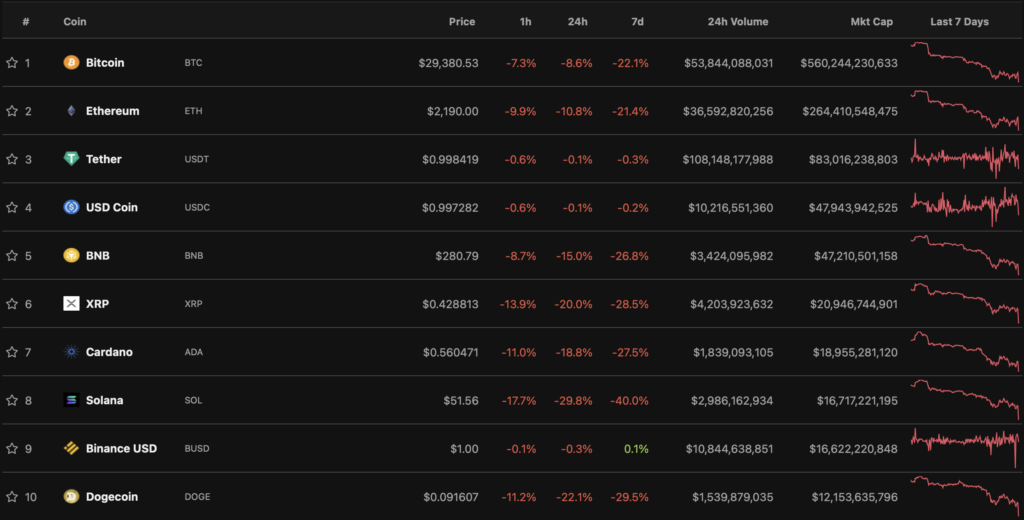
Task: Sort by Mkt Cap column header
Action: coord(872,21)
